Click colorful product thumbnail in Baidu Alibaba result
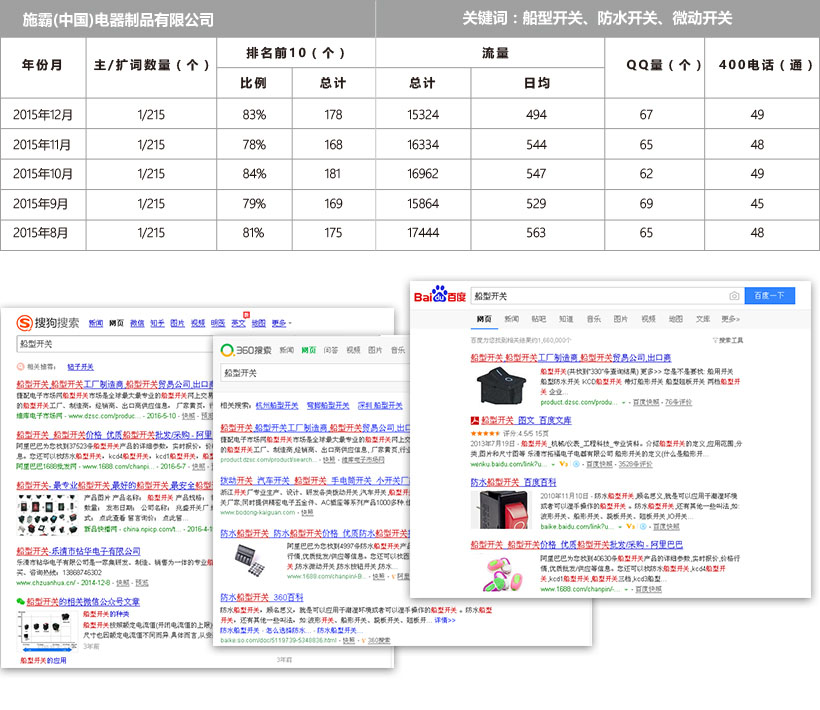The height and width of the screenshot is (710, 820). coord(503,574)
